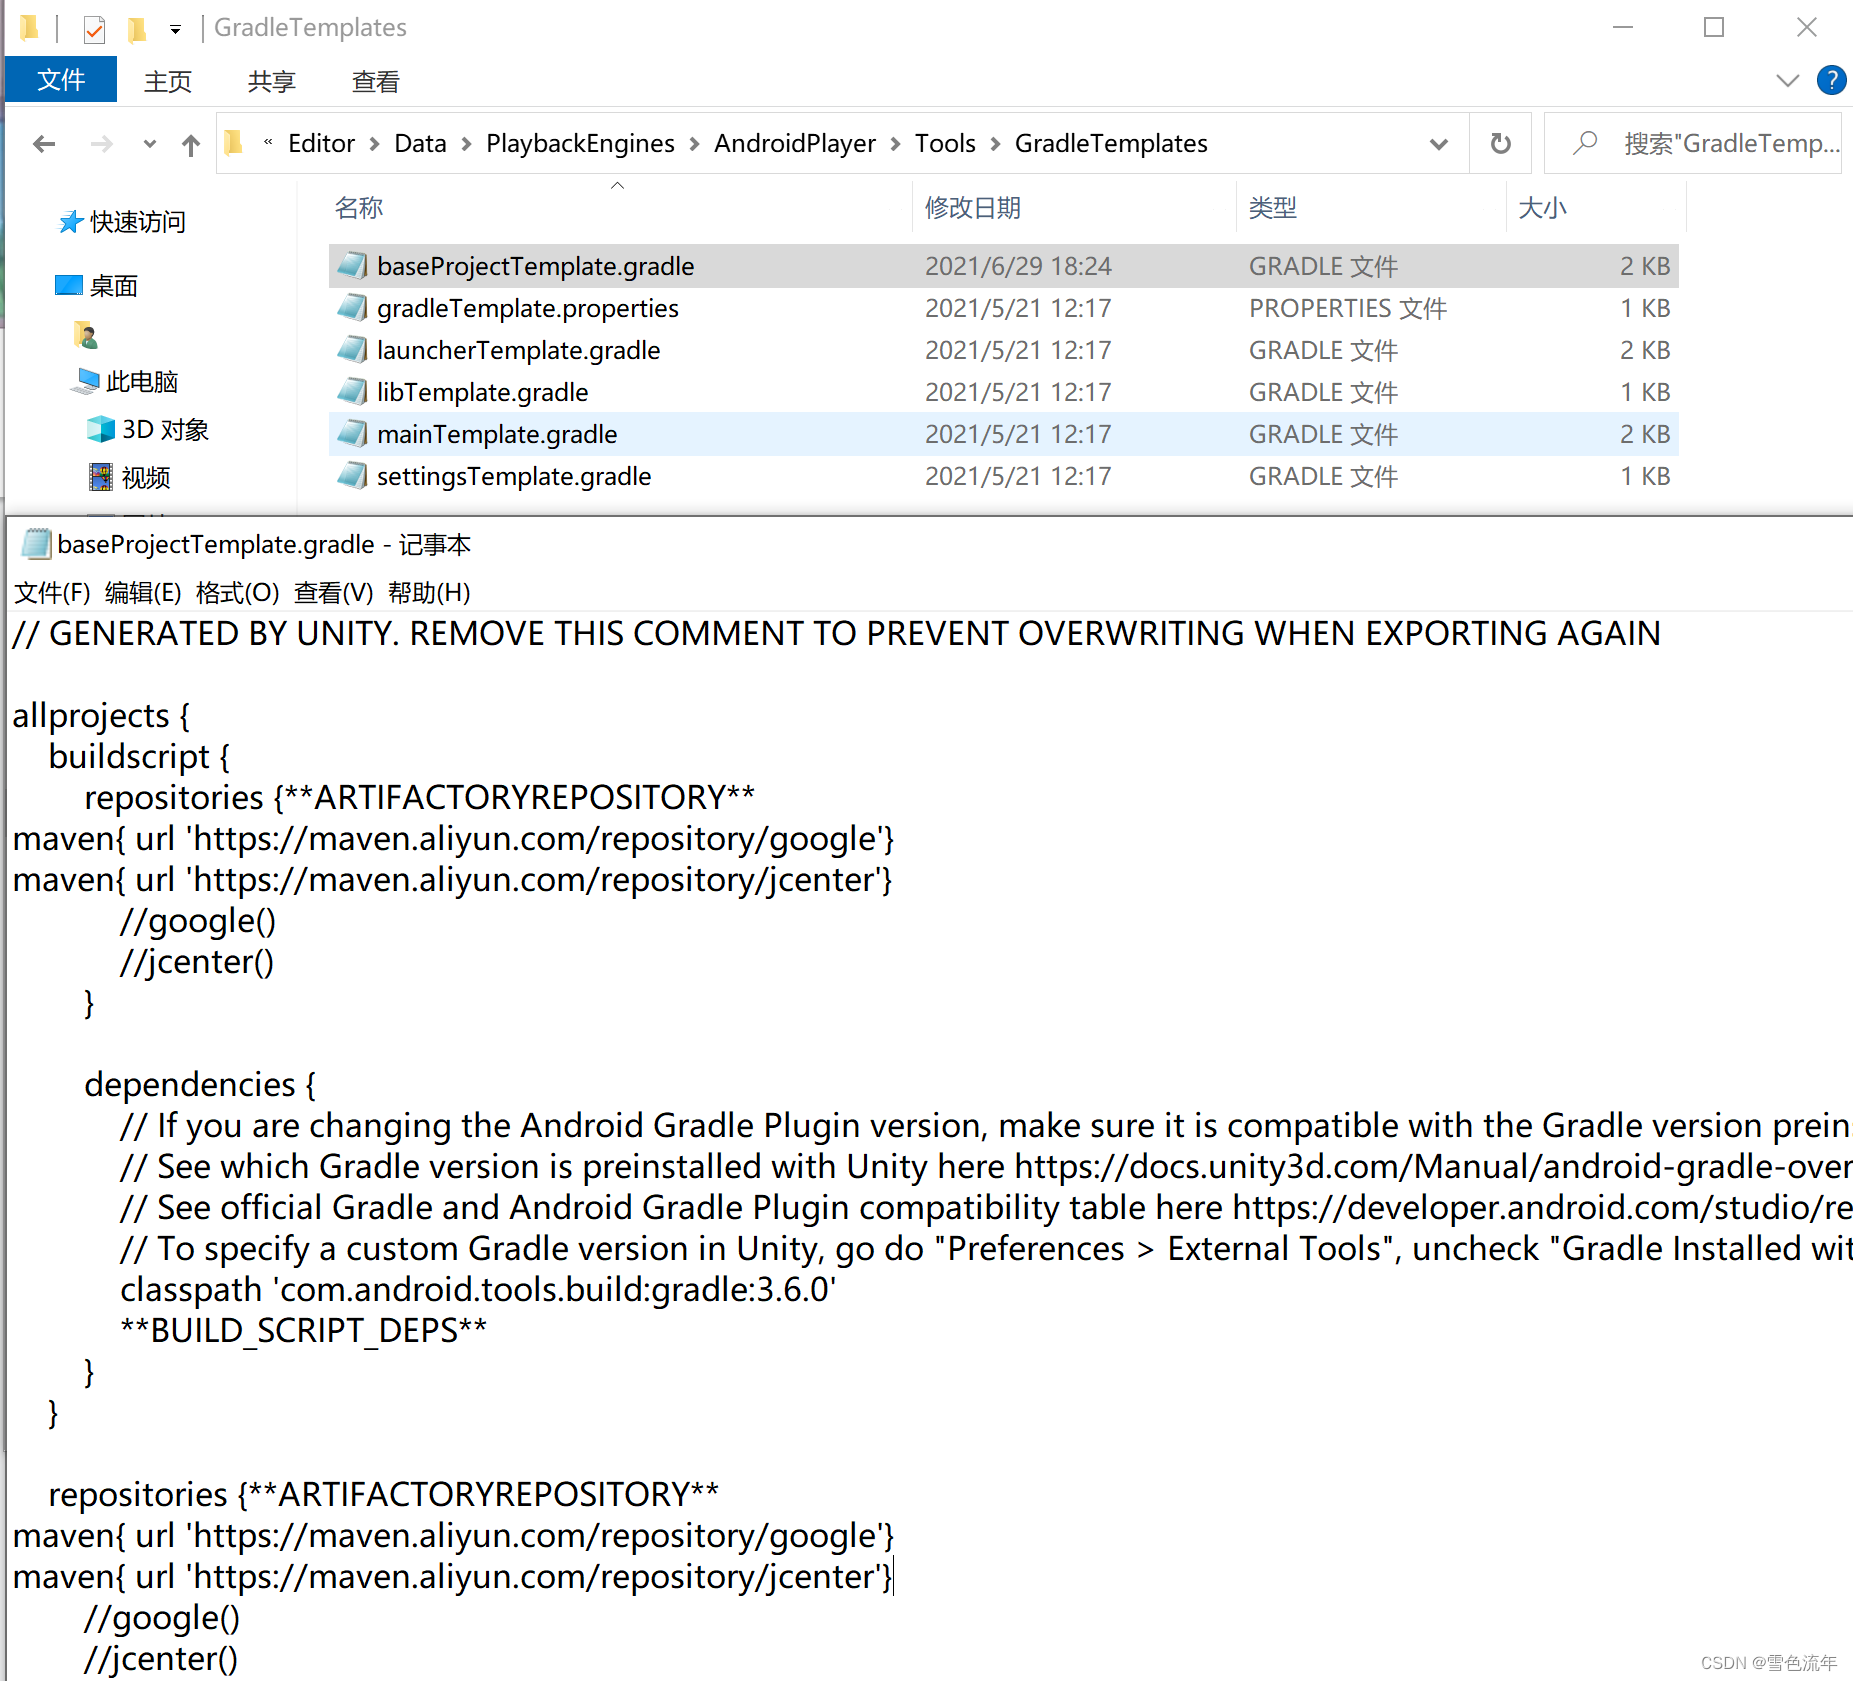
Task: Click the 2021/6/29 18:24 date cell
Action: 1018,267
